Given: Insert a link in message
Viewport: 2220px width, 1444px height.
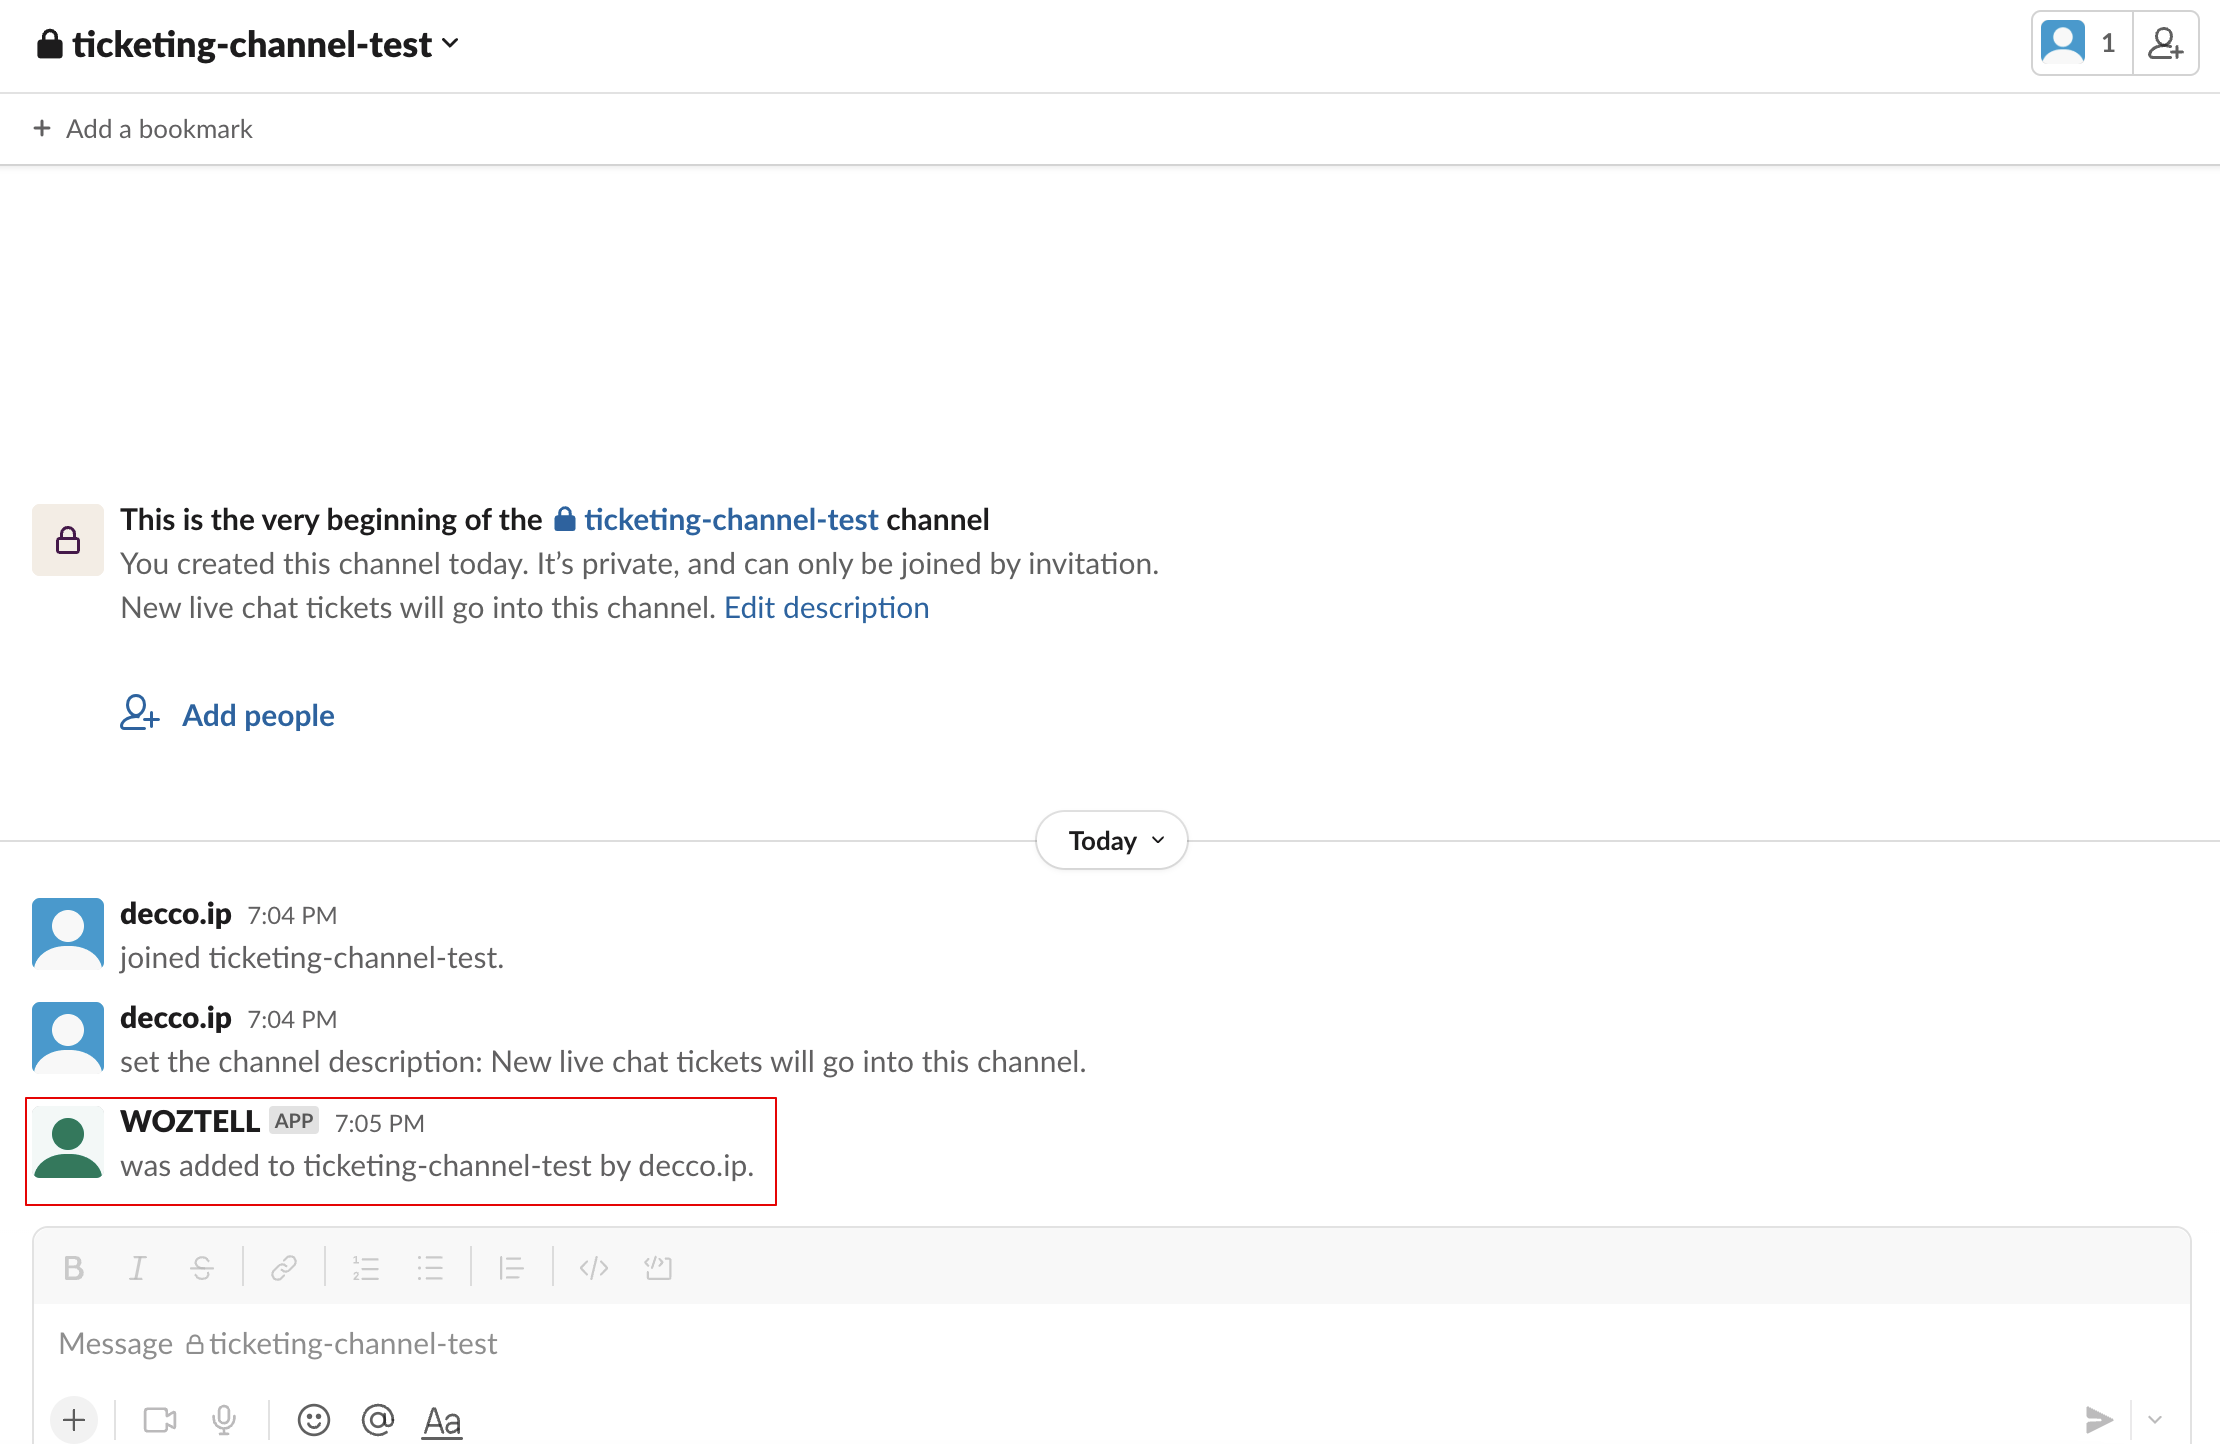Looking at the screenshot, I should pyautogui.click(x=284, y=1268).
